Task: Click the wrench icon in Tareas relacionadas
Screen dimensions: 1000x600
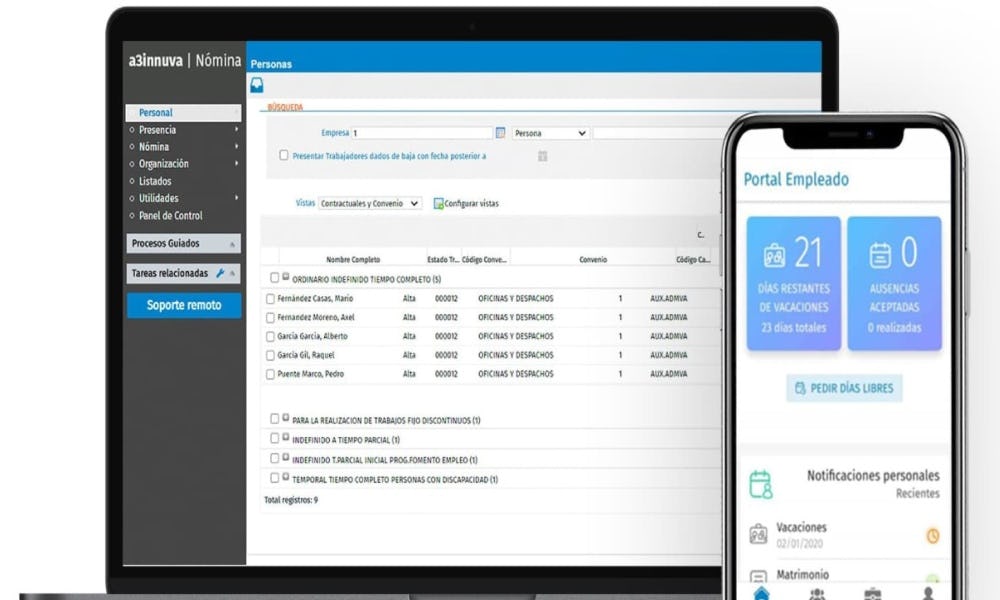Action: (x=220, y=273)
